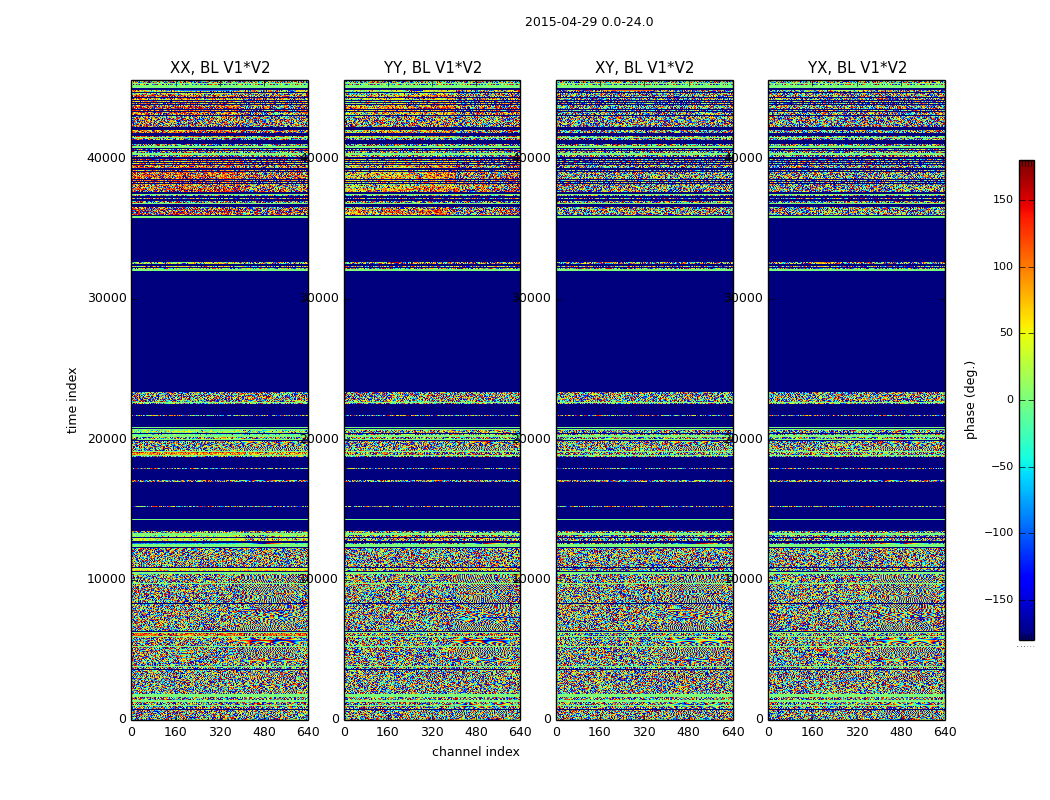Click the 30000 time tick left of XX panel
1050x800 pixels.
click(106, 298)
